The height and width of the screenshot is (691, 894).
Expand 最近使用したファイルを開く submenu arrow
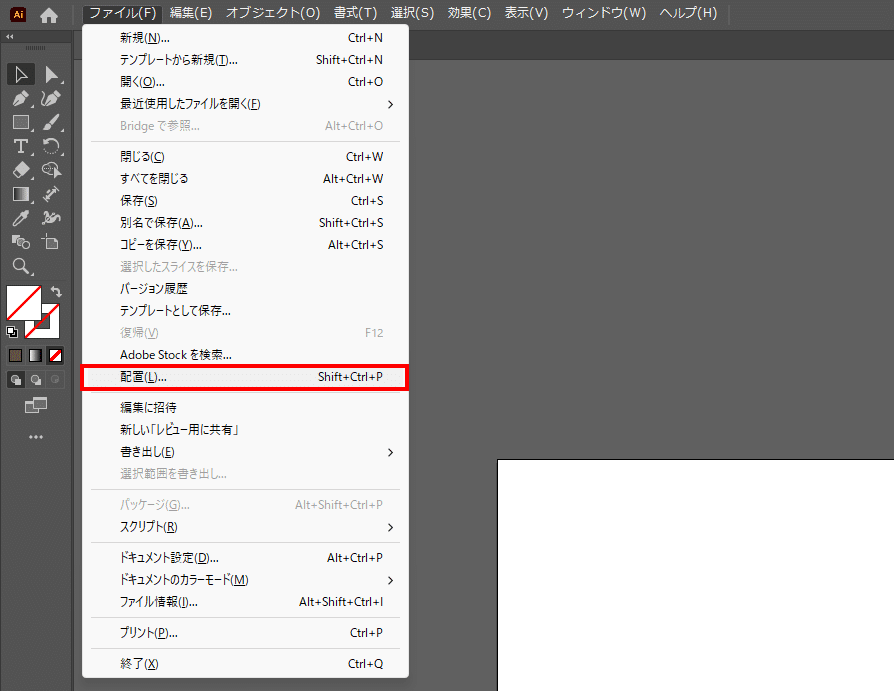point(391,104)
